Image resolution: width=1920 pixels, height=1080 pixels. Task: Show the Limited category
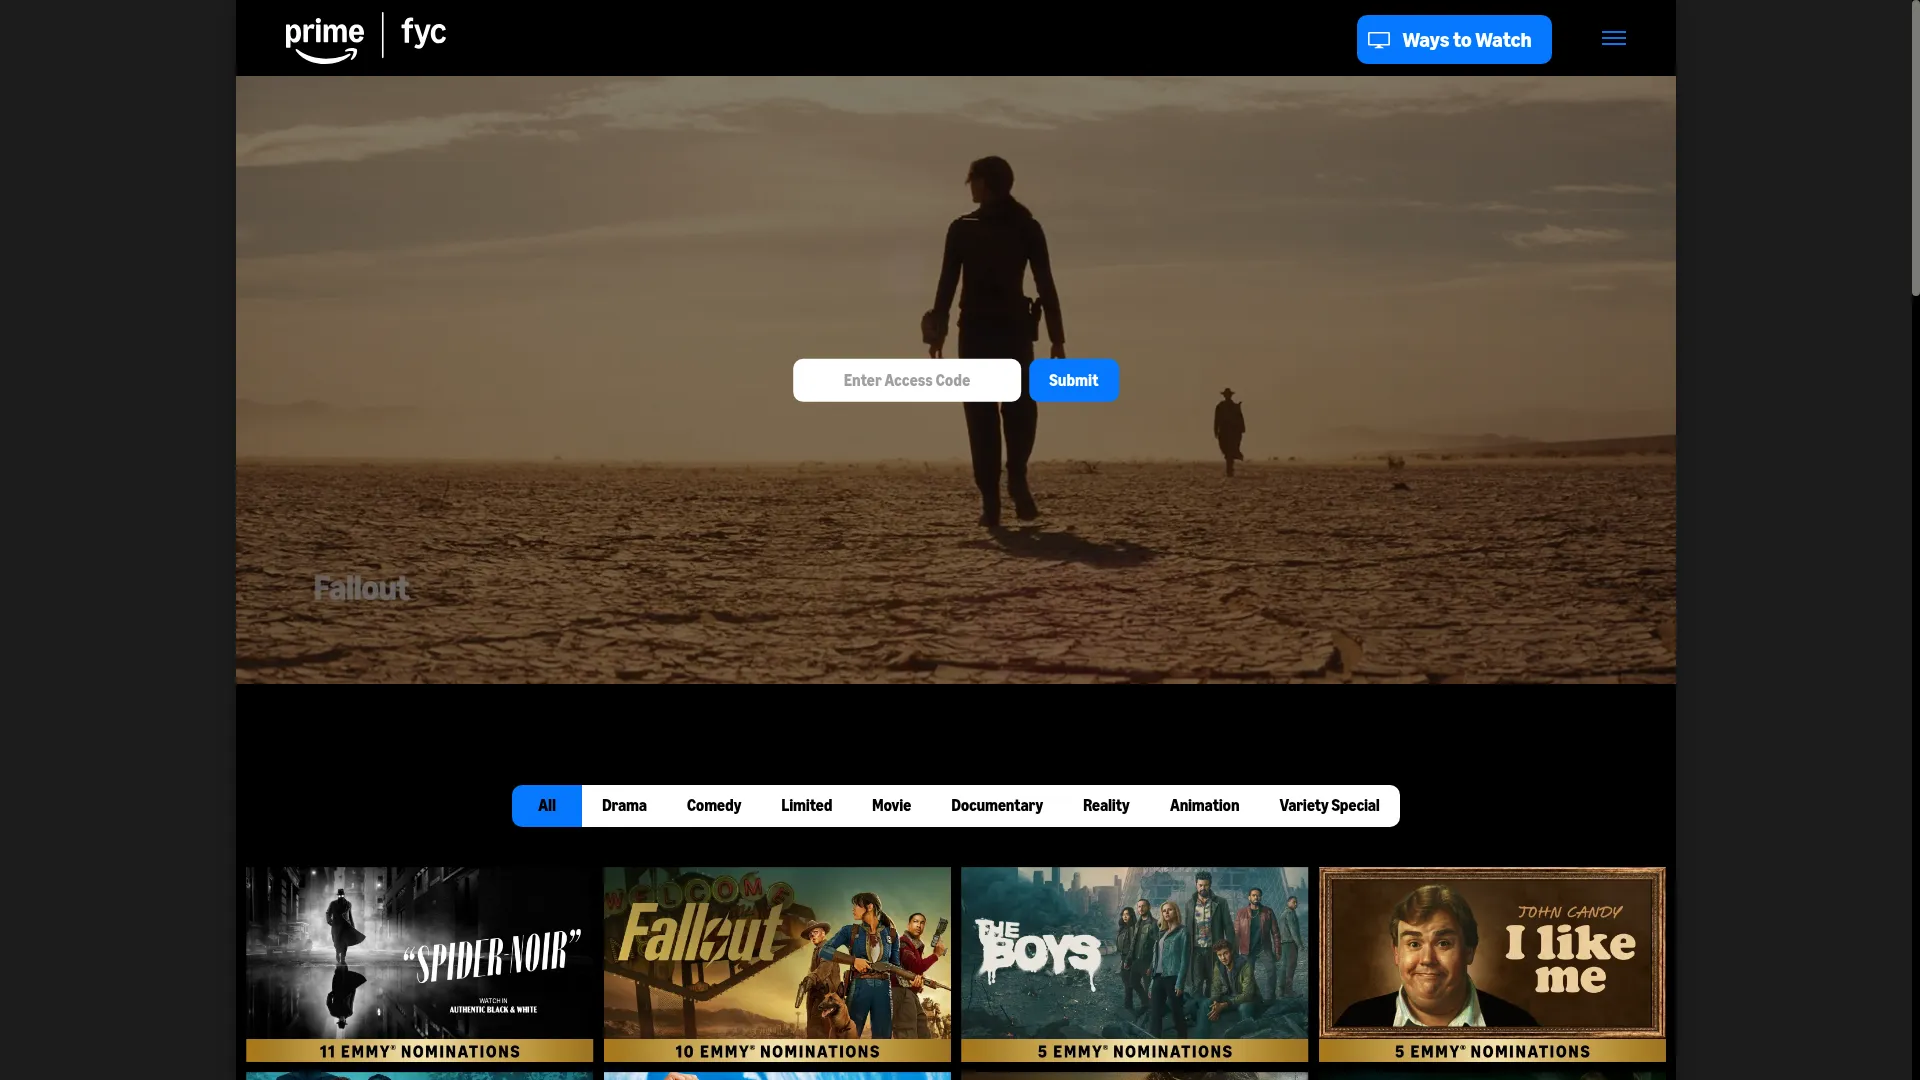pyautogui.click(x=806, y=806)
